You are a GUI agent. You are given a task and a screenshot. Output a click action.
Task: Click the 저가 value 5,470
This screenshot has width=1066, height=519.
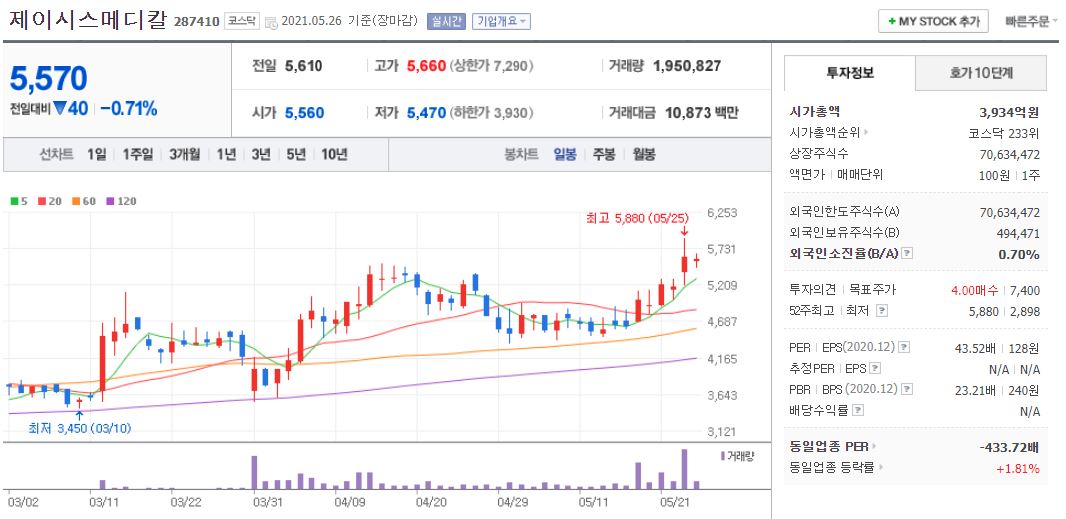pos(426,112)
